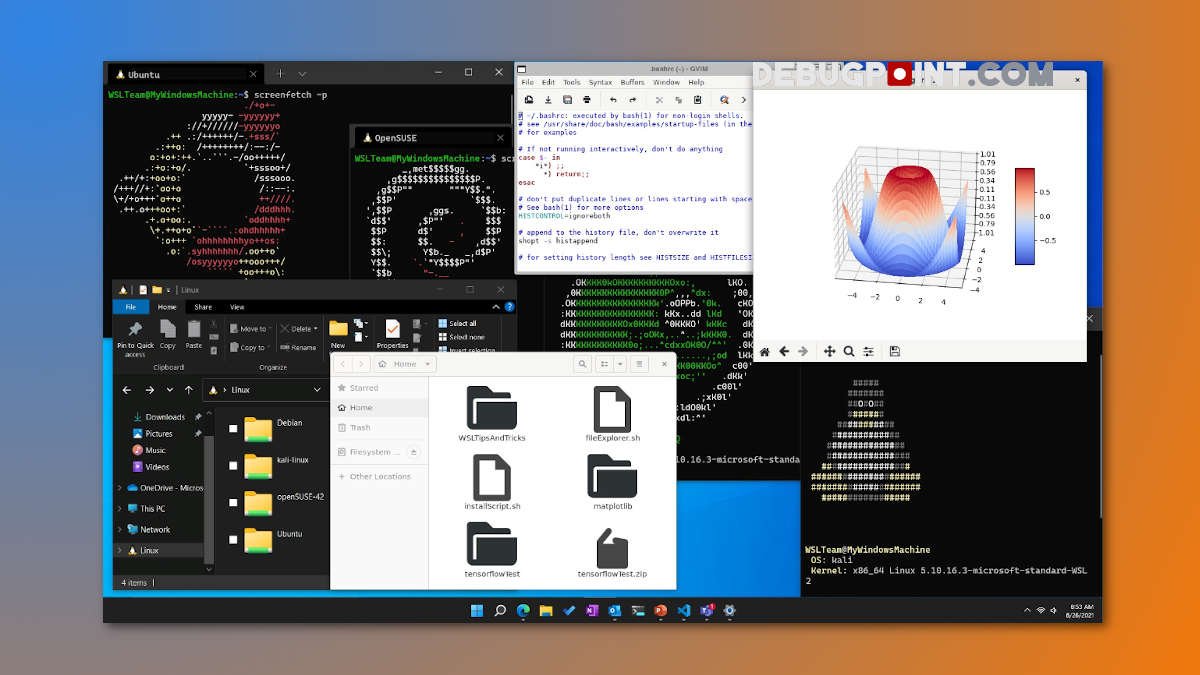Viewport: 1200px width, 675px height.
Task: Open the Buffers menu in GVIM
Action: pyautogui.click(x=632, y=82)
